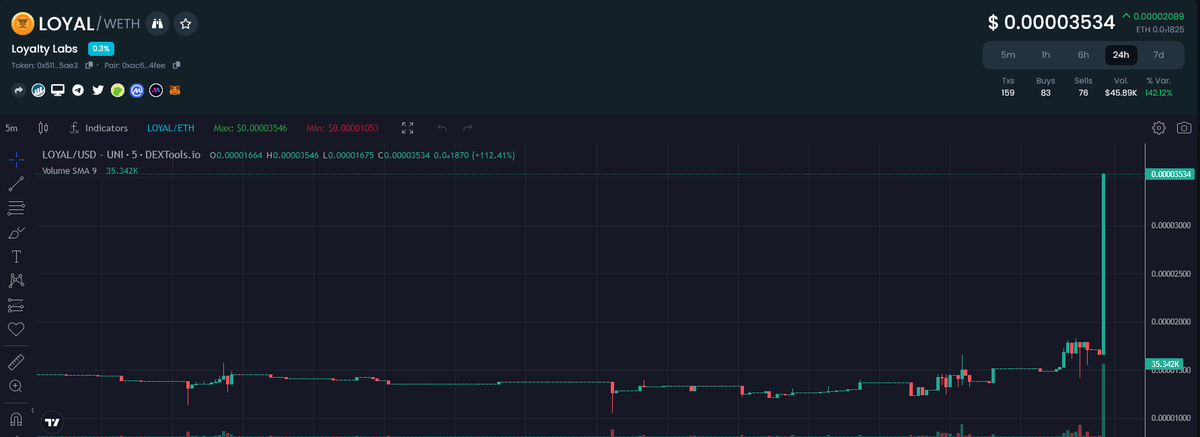Select the 1h stats timeframe tab
This screenshot has height=437, width=1200.
coord(1045,55)
